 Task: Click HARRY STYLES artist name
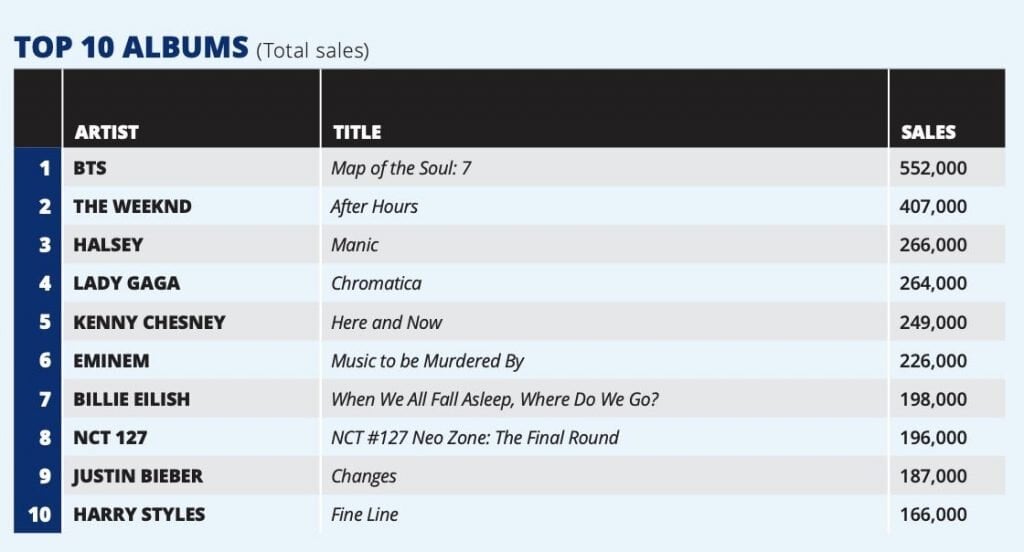tap(139, 514)
